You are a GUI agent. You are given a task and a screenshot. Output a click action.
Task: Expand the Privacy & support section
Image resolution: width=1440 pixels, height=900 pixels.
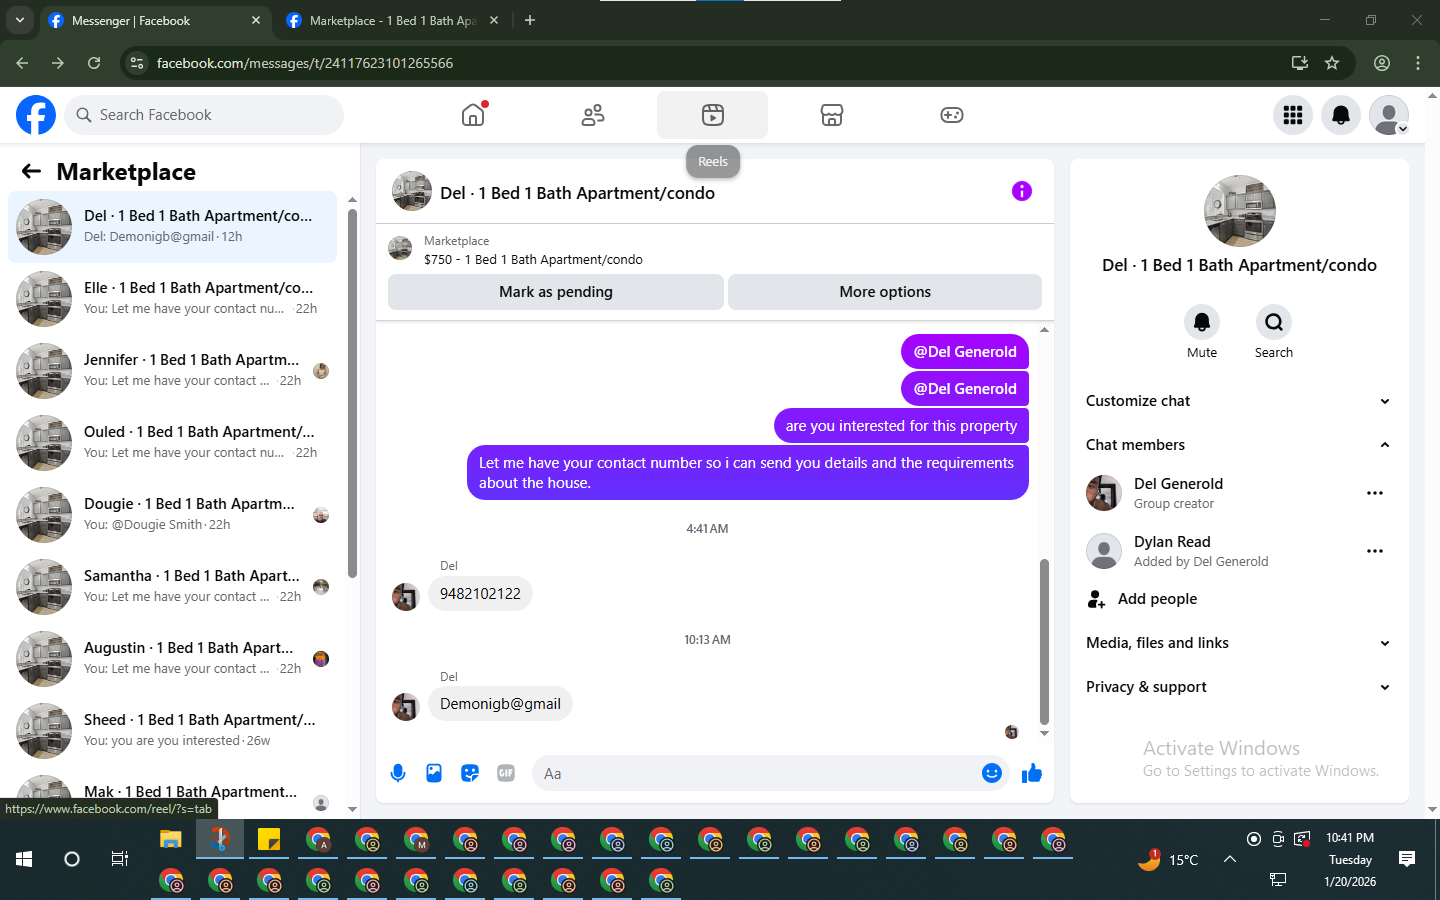1239,687
